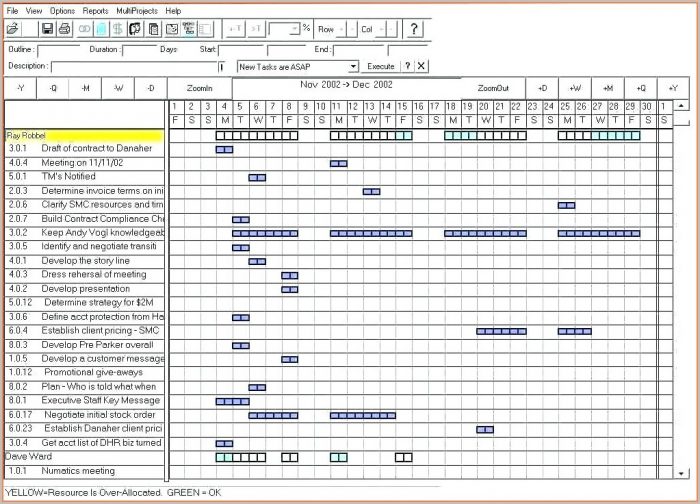Move back one day with -D
Image resolution: width=700 pixels, height=504 pixels.
click(151, 88)
